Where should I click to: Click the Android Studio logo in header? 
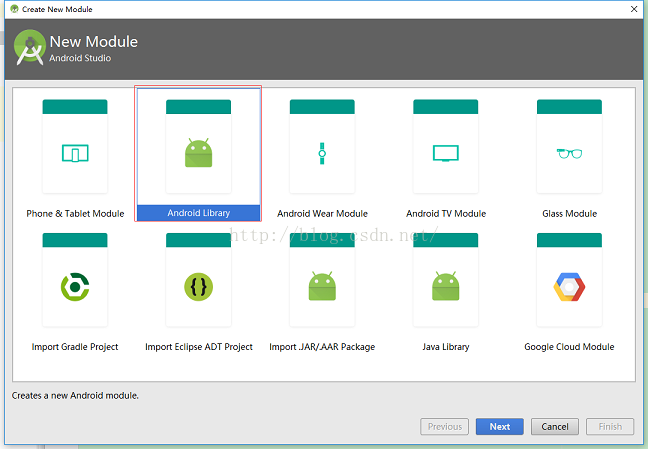pyautogui.click(x=29, y=47)
